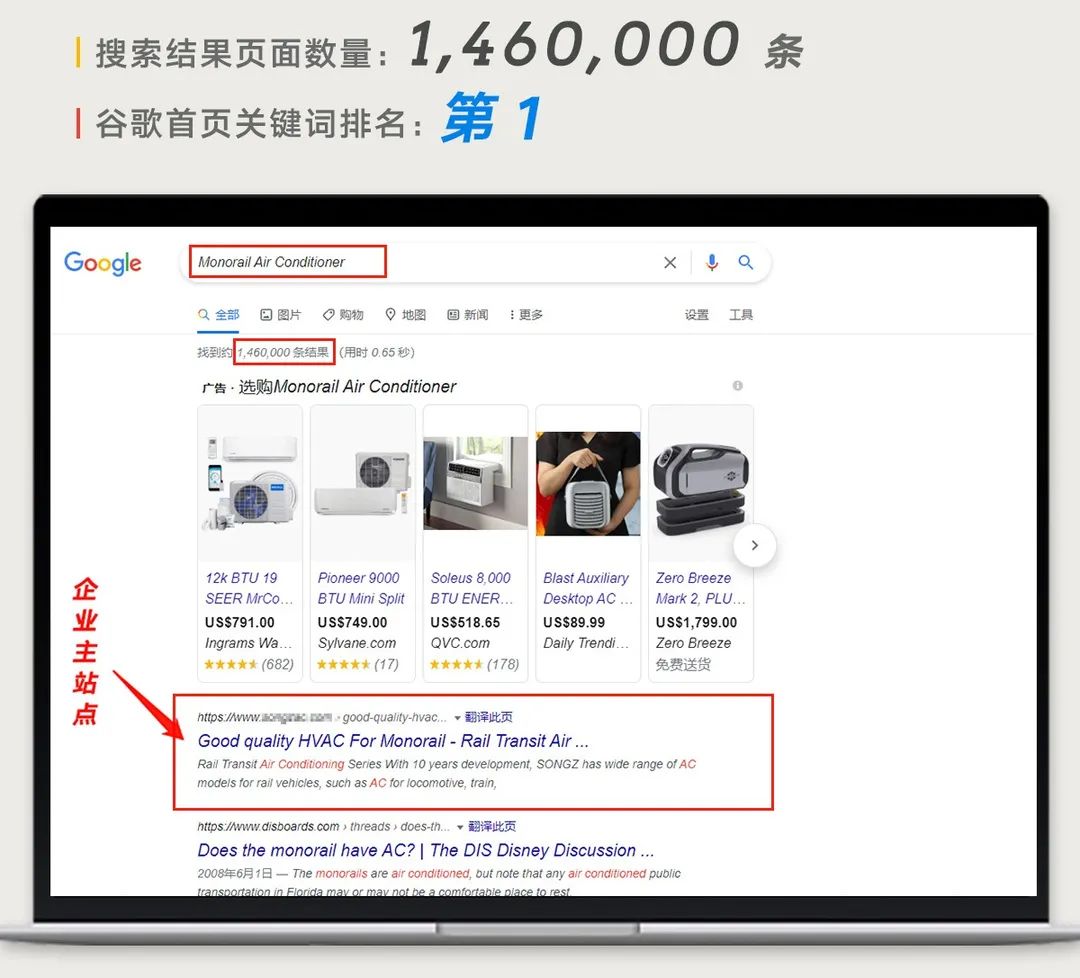Screen dimensions: 1080x978
Task: Clear search text with the X icon
Action: pos(670,263)
